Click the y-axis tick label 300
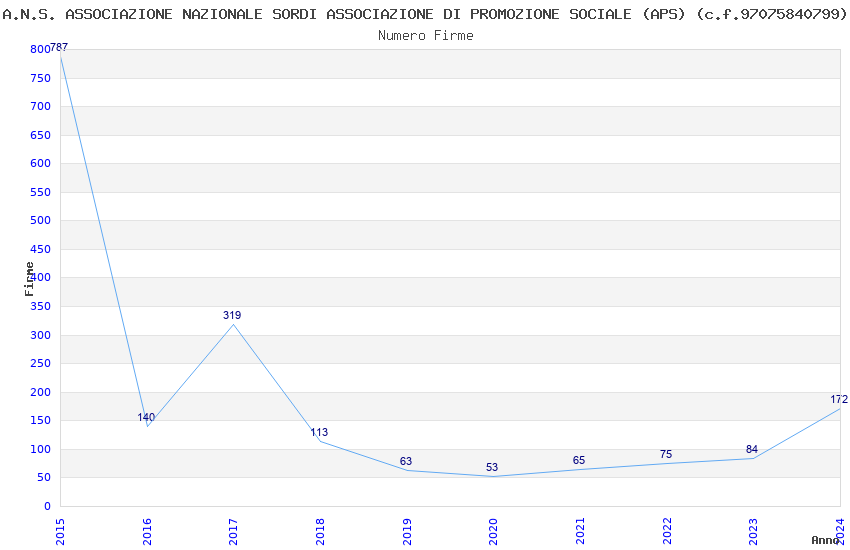This screenshot has width=850, height=550. pos(41,335)
